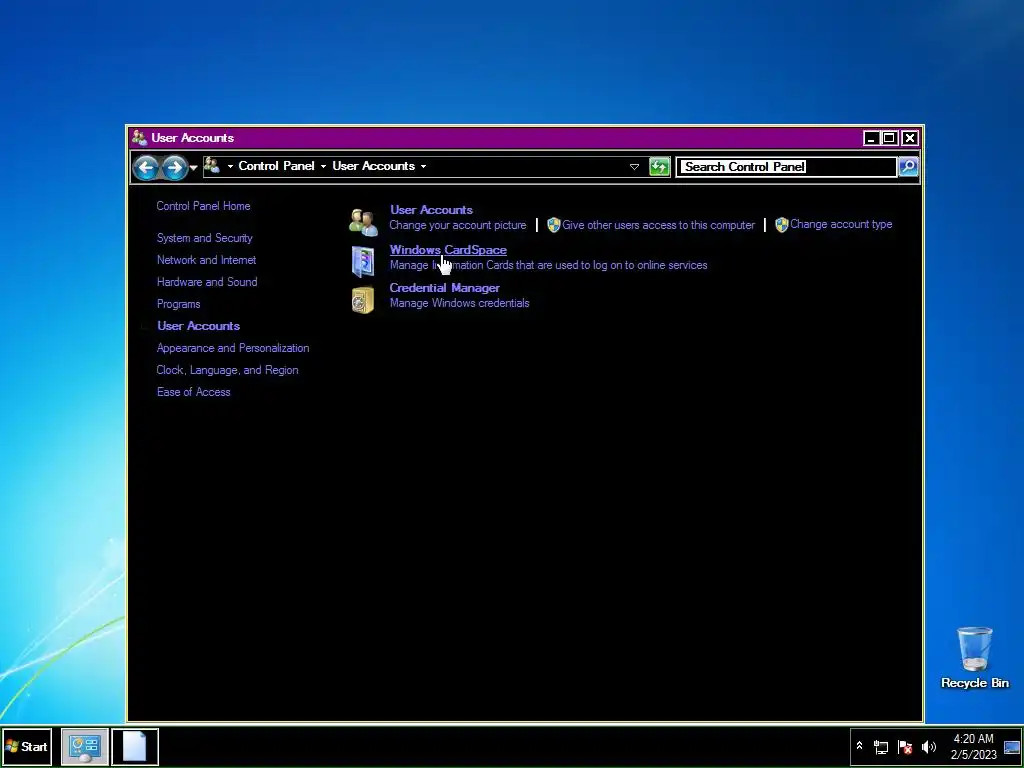
Task: Click the address bar User Accounts icon
Action: coord(212,165)
